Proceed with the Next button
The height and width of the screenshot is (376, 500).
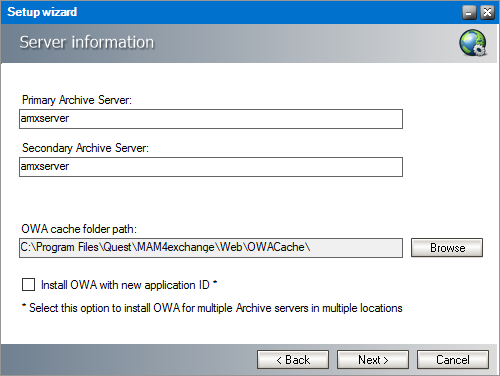[x=373, y=359]
